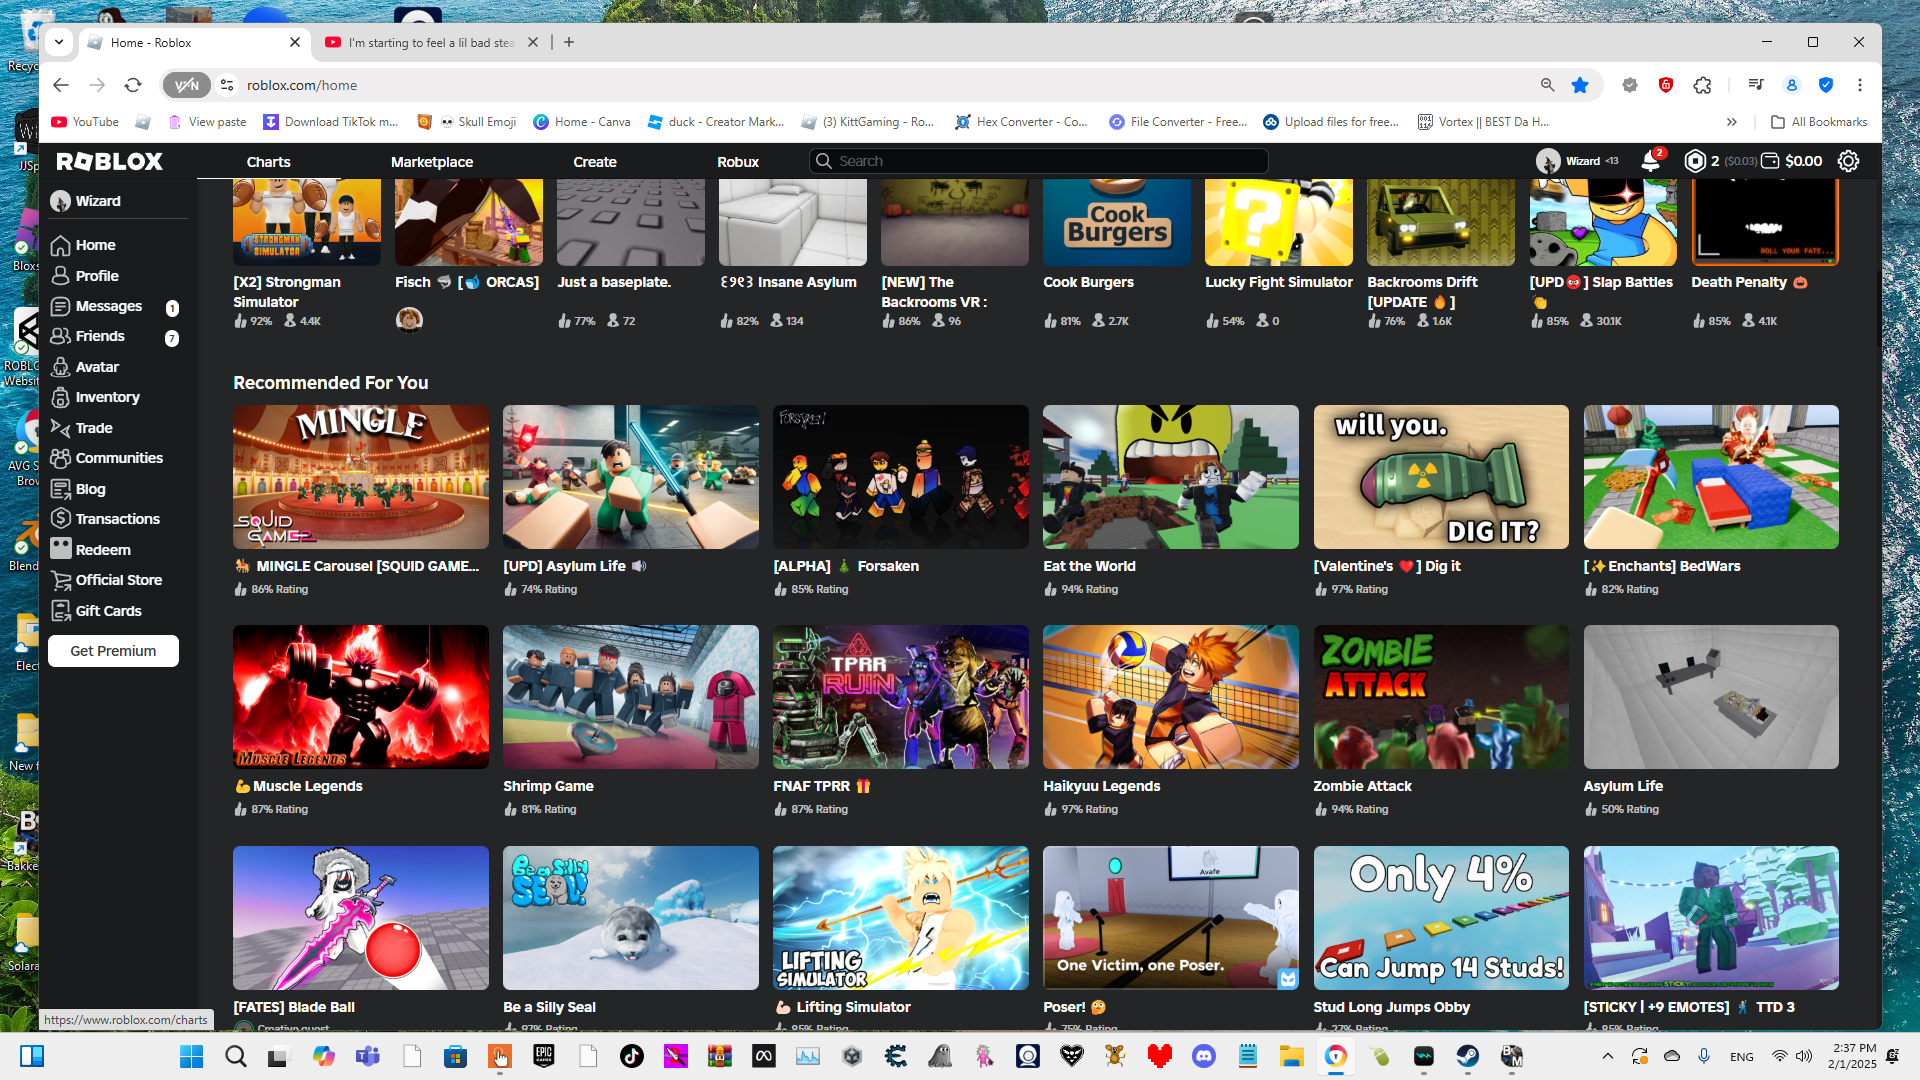Show hidden system tray icons
The width and height of the screenshot is (1920, 1080).
click(1607, 1056)
